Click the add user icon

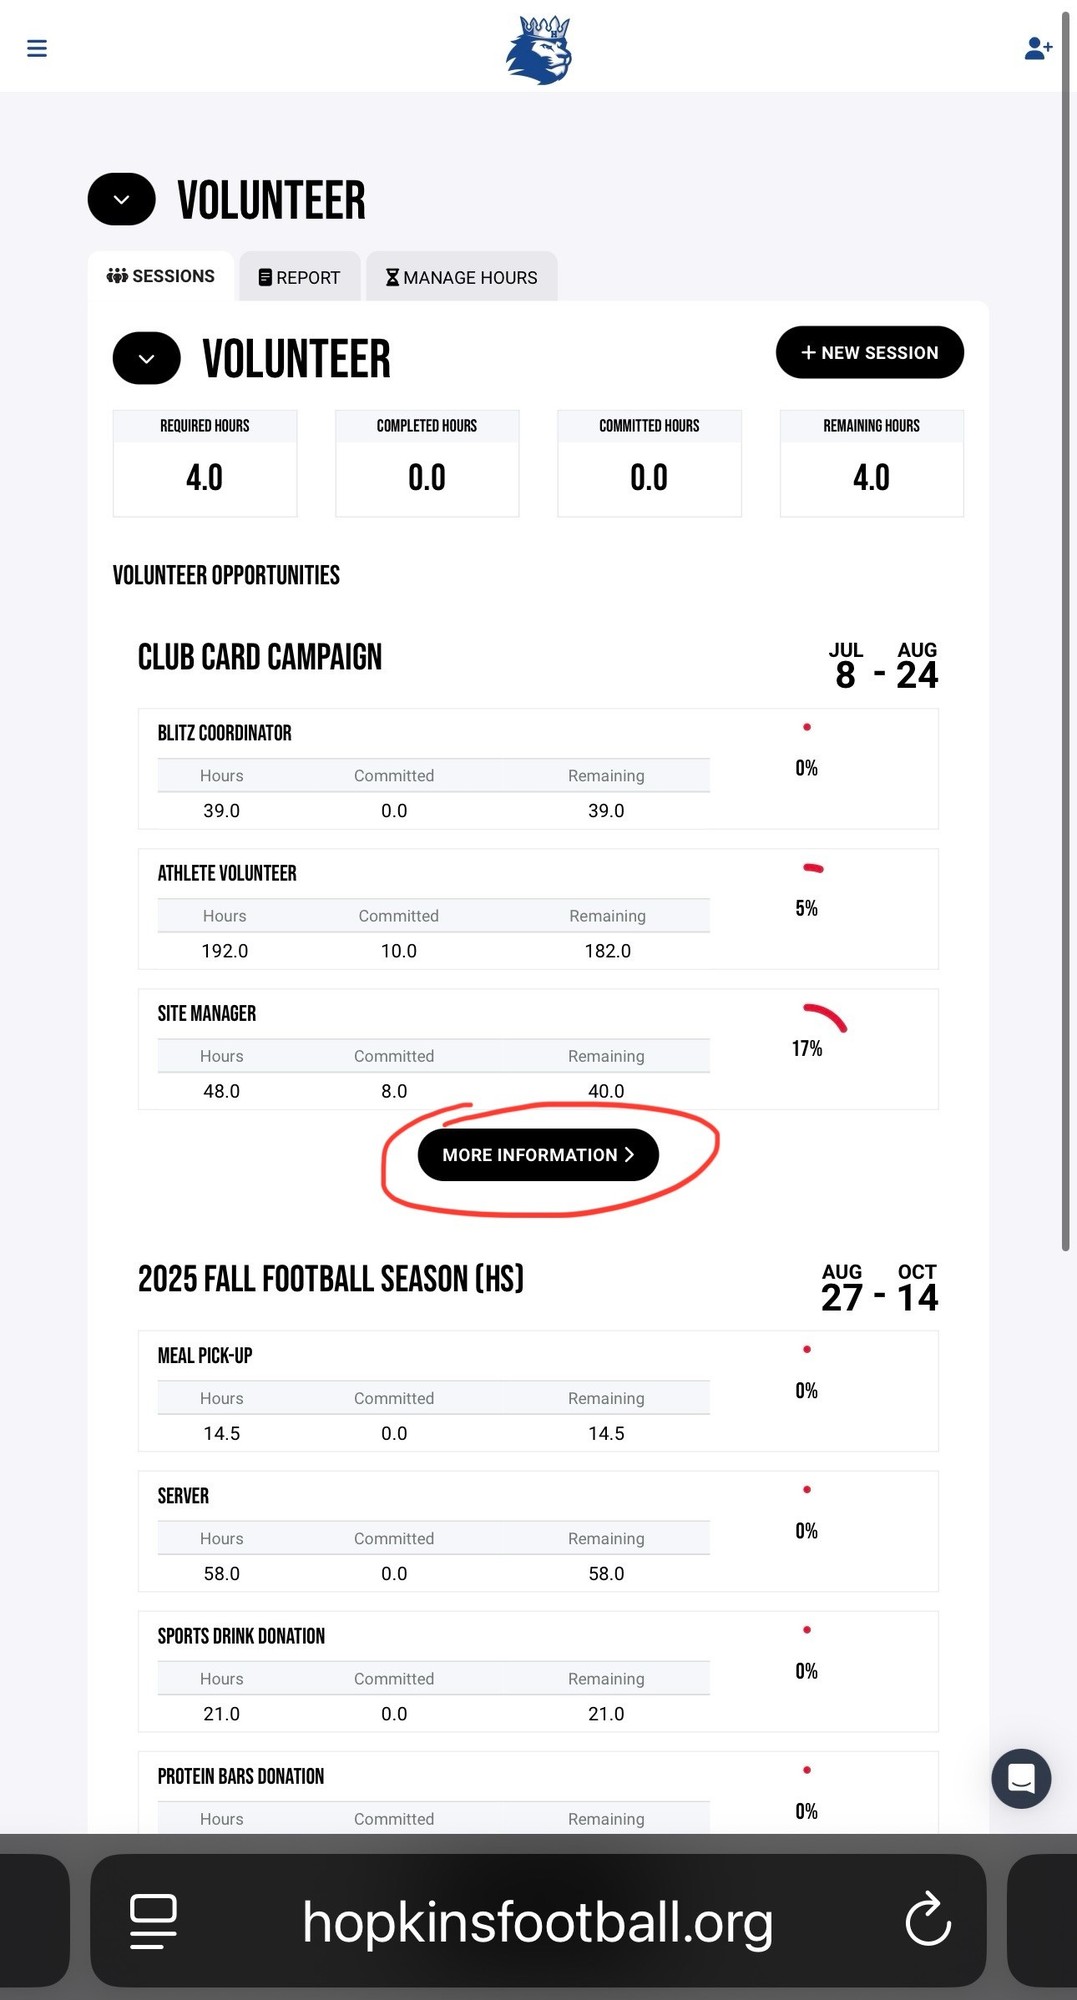pyautogui.click(x=1038, y=48)
